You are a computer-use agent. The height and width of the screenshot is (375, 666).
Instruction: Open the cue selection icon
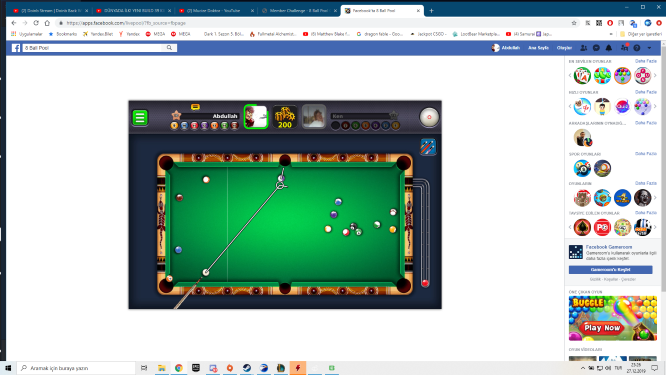click(428, 147)
